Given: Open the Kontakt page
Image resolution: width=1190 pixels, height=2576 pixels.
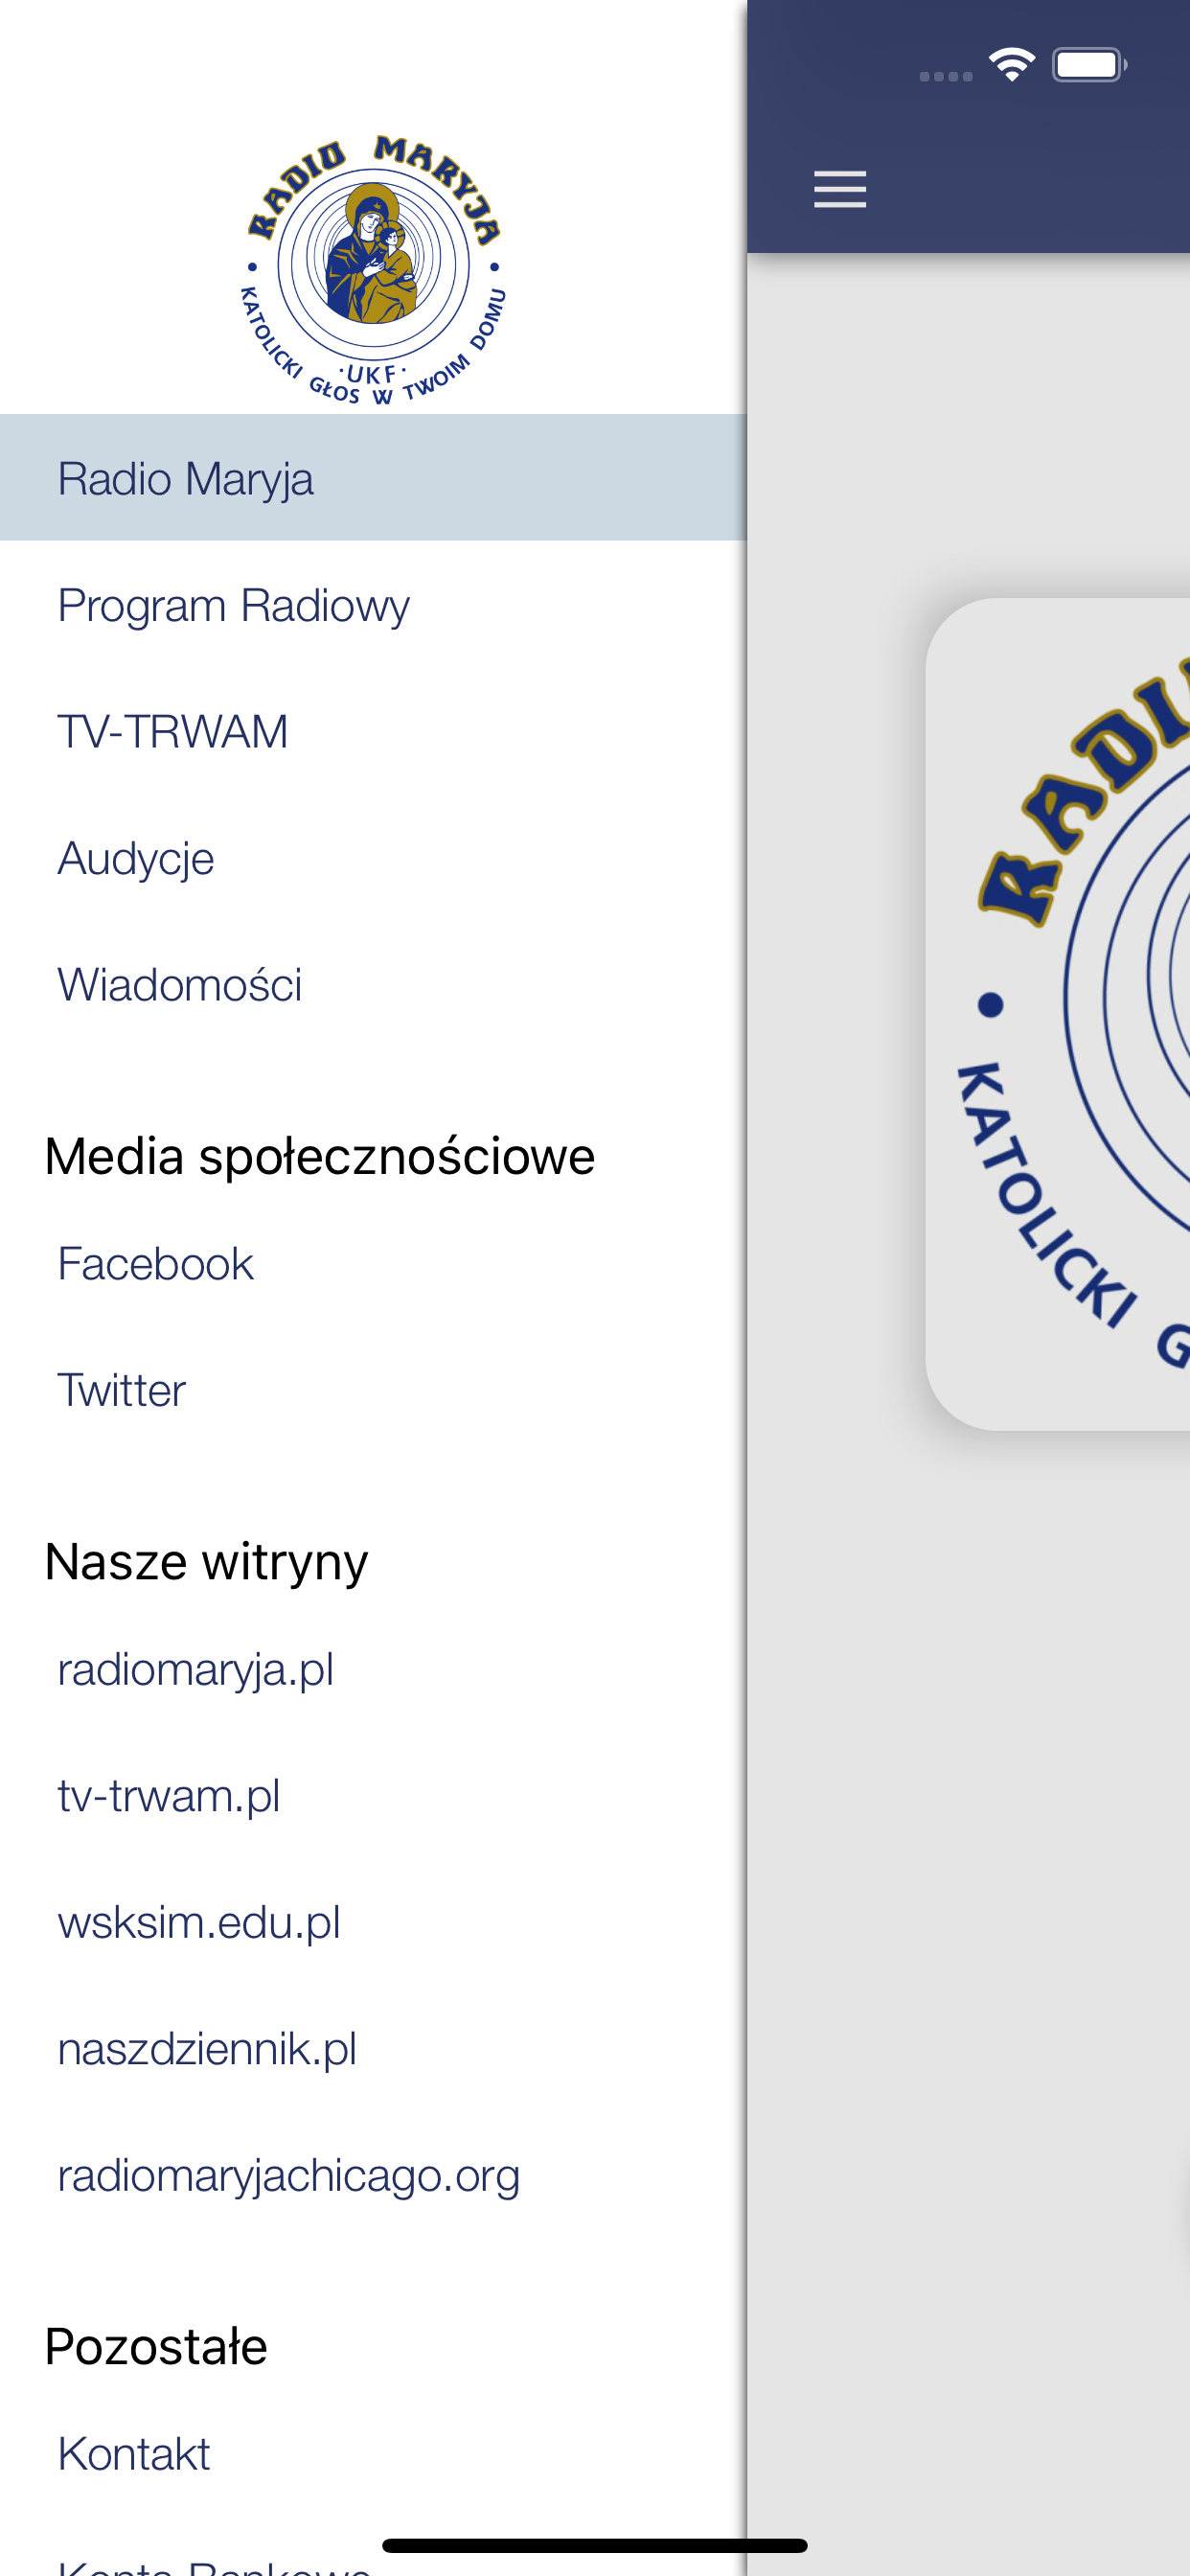Looking at the screenshot, I should click(373, 2453).
